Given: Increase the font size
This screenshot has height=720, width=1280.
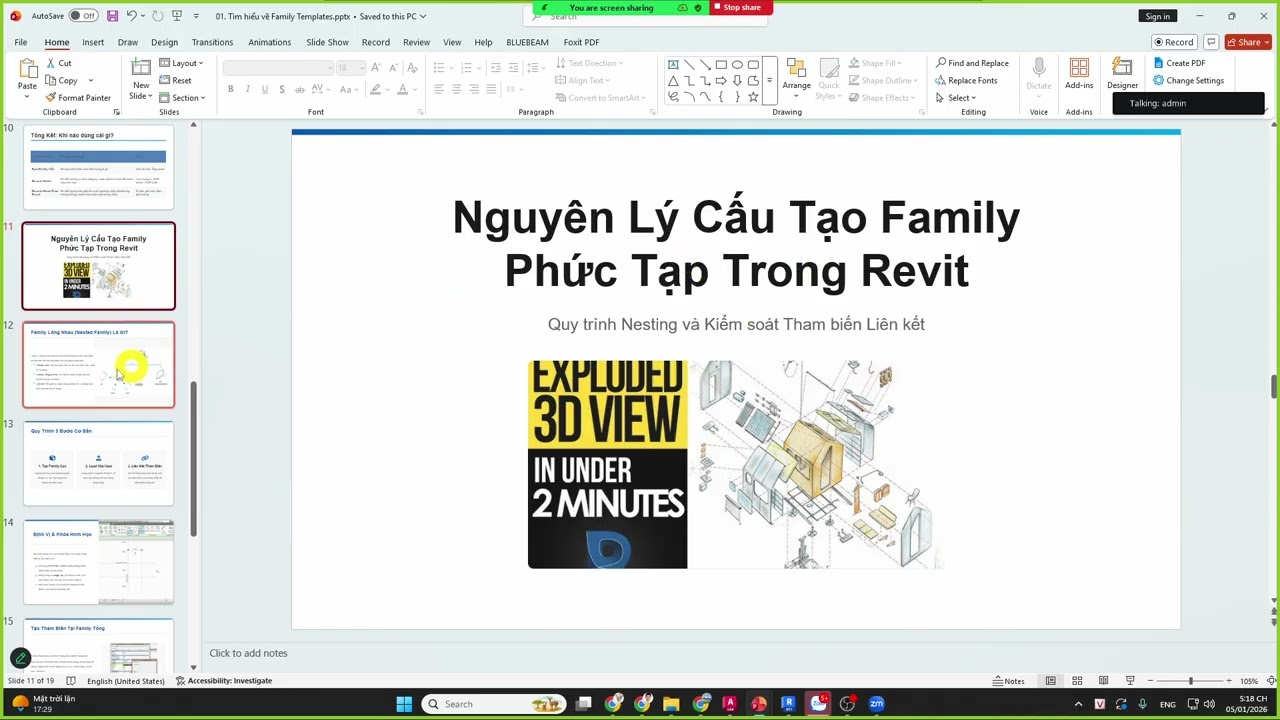Looking at the screenshot, I should [x=376, y=67].
